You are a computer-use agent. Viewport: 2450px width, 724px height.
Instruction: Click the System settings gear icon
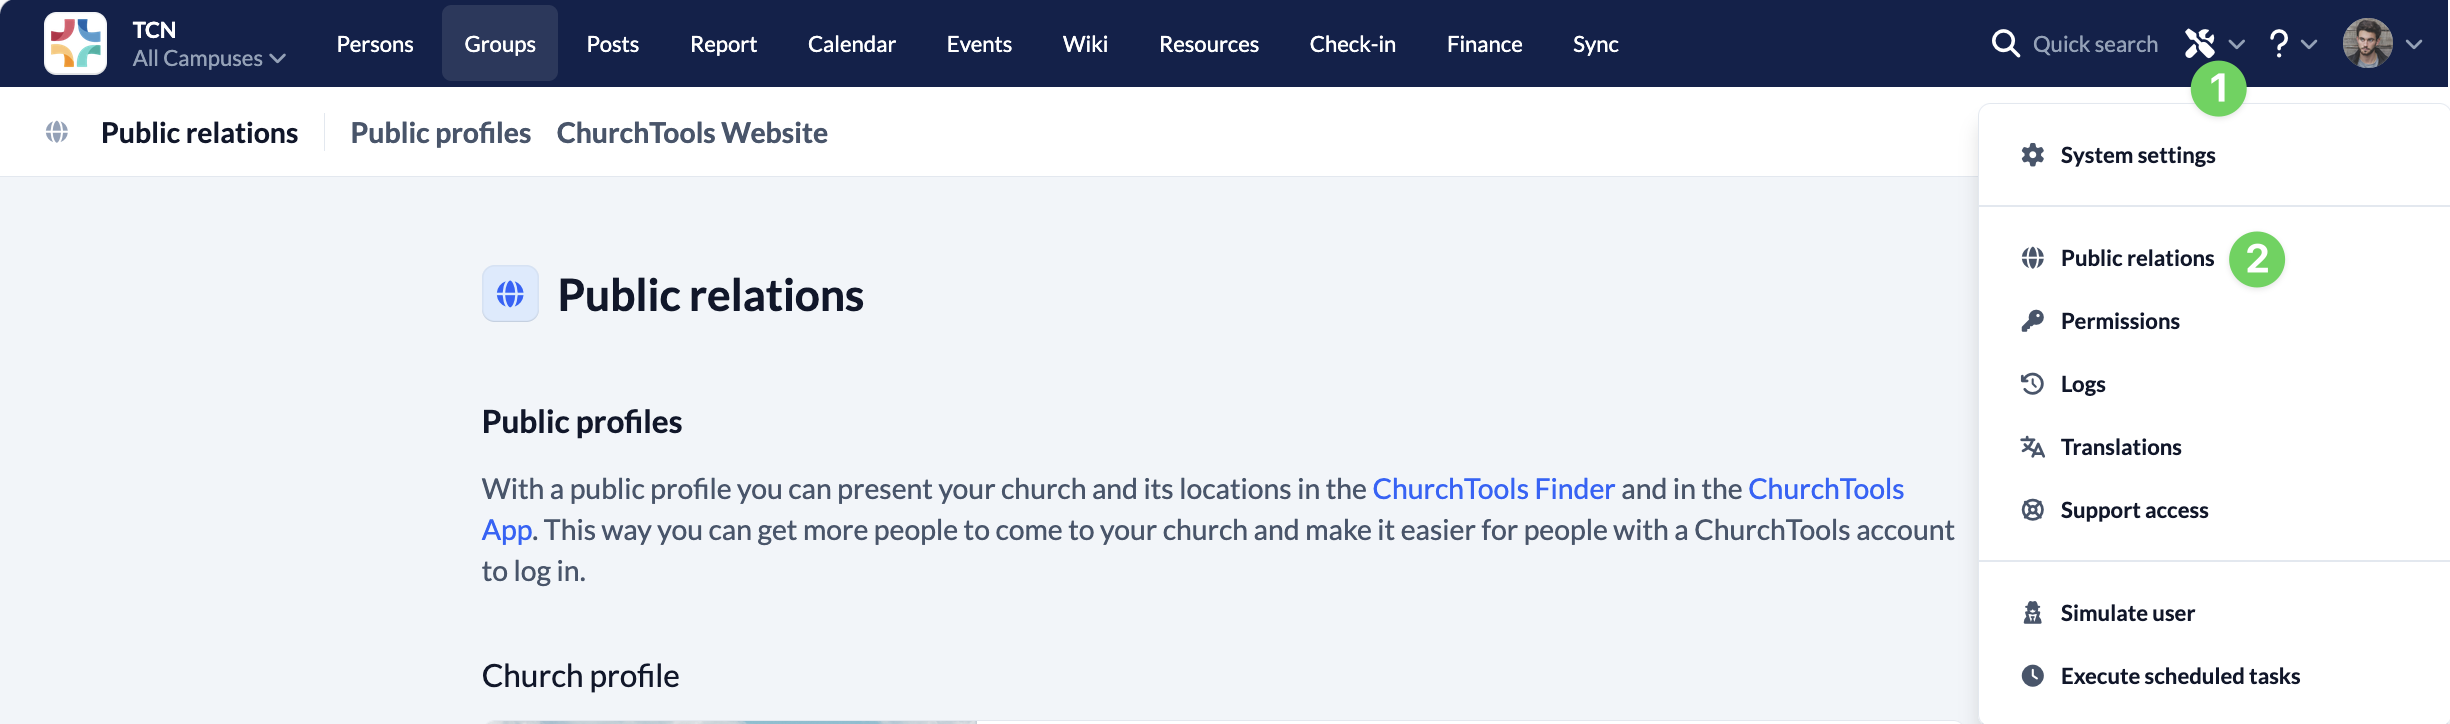[2033, 155]
